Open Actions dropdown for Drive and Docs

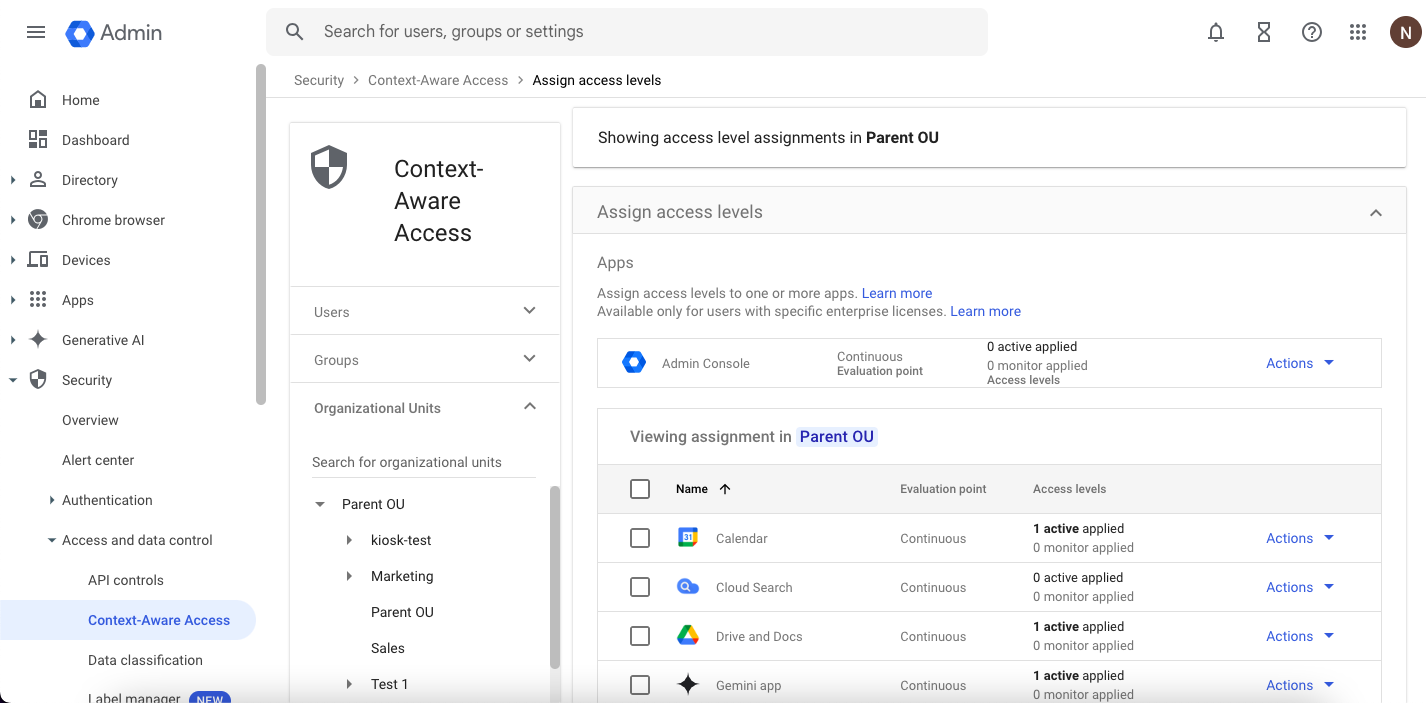(x=1300, y=636)
